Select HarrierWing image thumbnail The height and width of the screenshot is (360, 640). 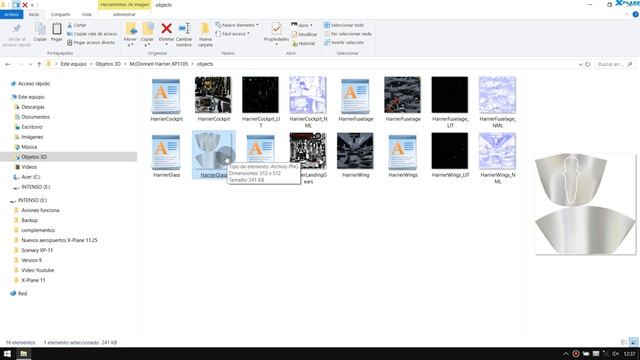[x=355, y=151]
